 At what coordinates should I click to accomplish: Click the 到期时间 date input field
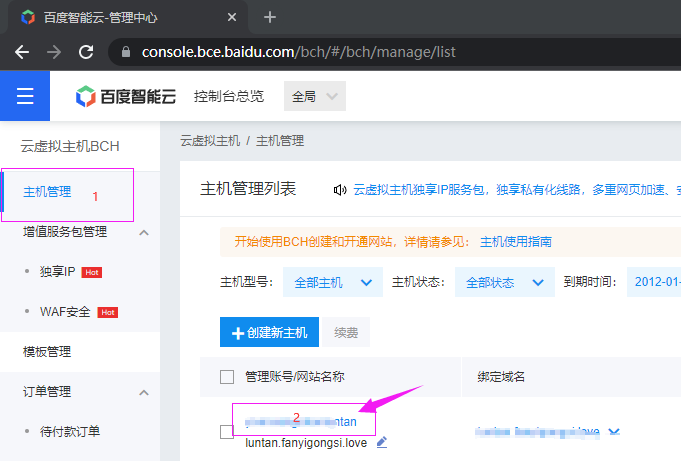click(655, 282)
